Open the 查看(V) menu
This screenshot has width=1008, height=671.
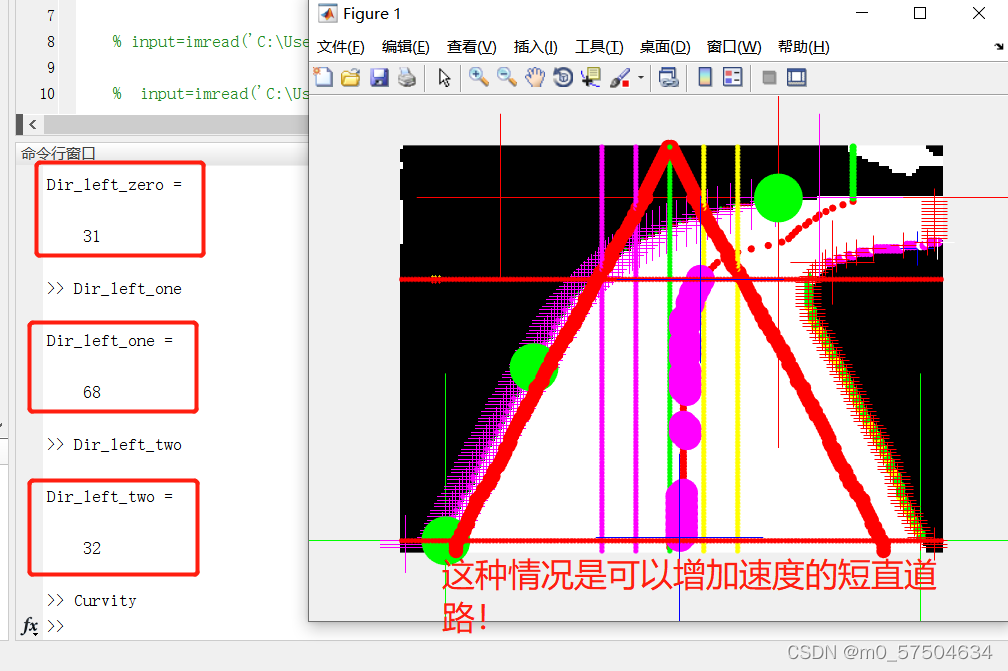472,47
